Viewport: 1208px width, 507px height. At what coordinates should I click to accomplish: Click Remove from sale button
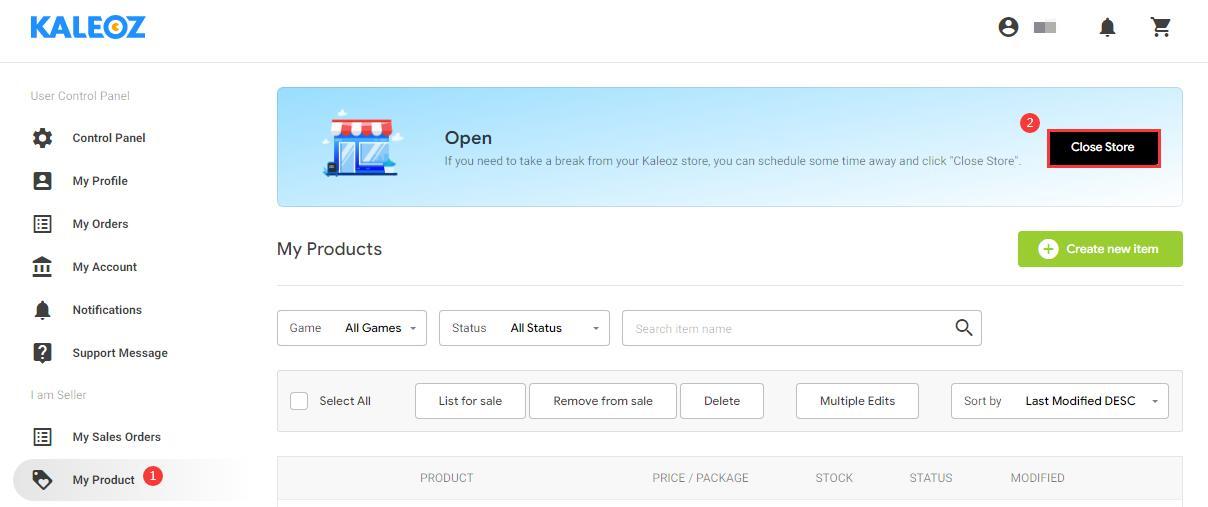pos(603,401)
